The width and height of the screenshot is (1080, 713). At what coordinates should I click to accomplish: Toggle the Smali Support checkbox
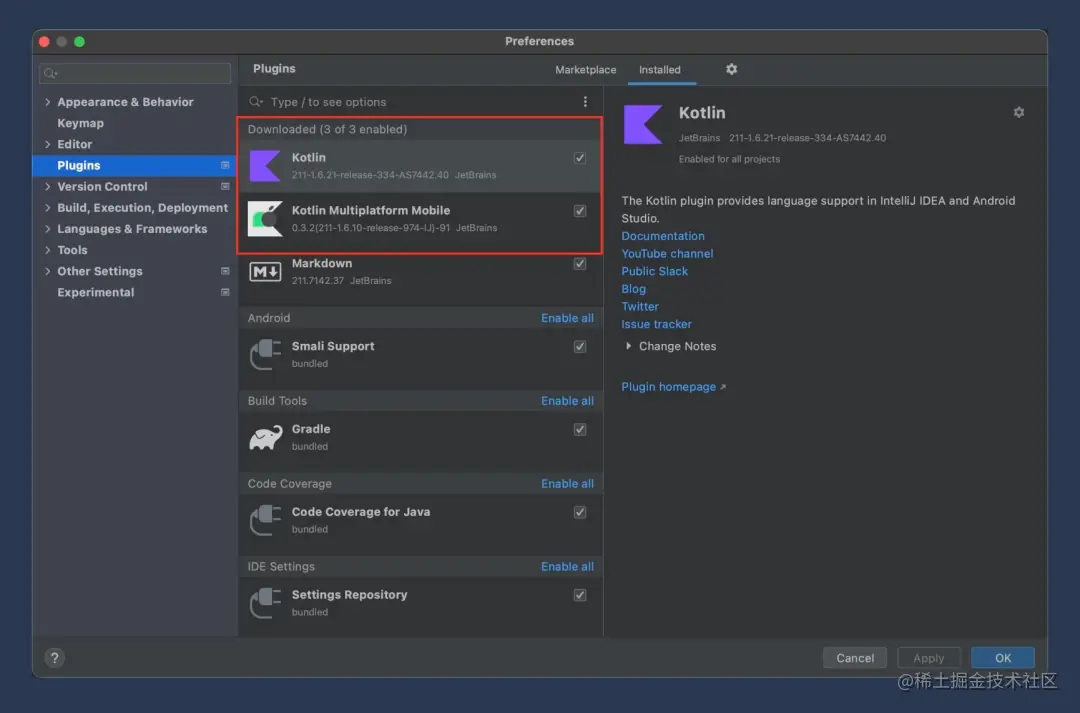[580, 347]
